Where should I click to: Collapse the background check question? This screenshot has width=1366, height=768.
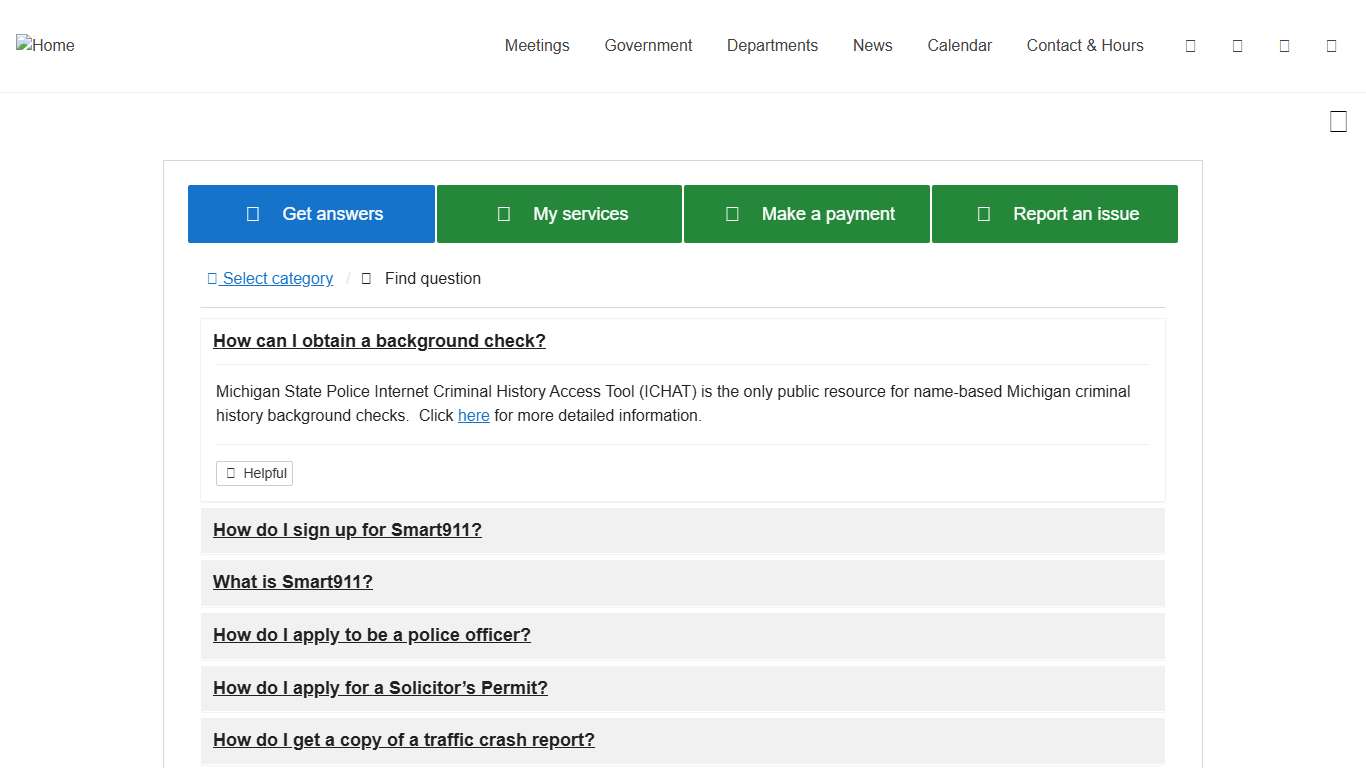(x=379, y=341)
